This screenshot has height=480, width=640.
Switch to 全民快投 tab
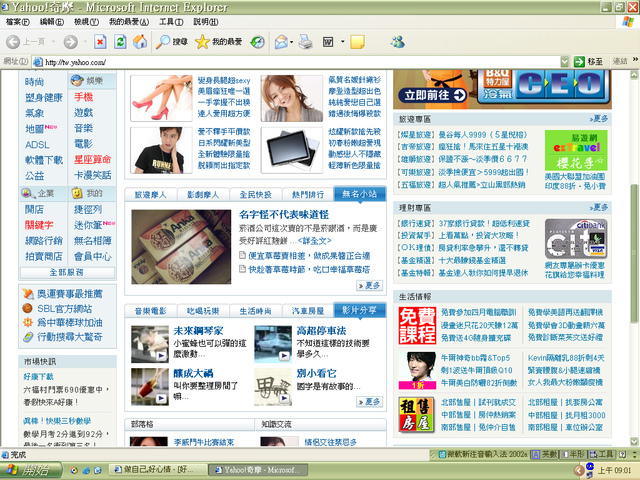tap(256, 195)
